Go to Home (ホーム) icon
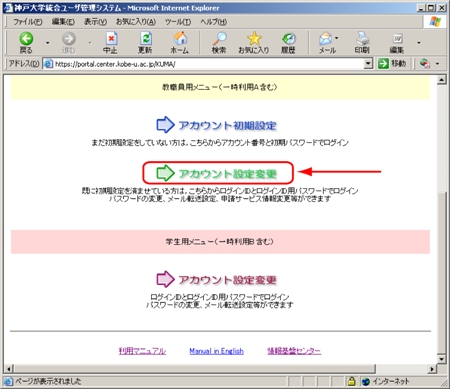Image resolution: width=450 pixels, height=389 pixels. [180, 38]
